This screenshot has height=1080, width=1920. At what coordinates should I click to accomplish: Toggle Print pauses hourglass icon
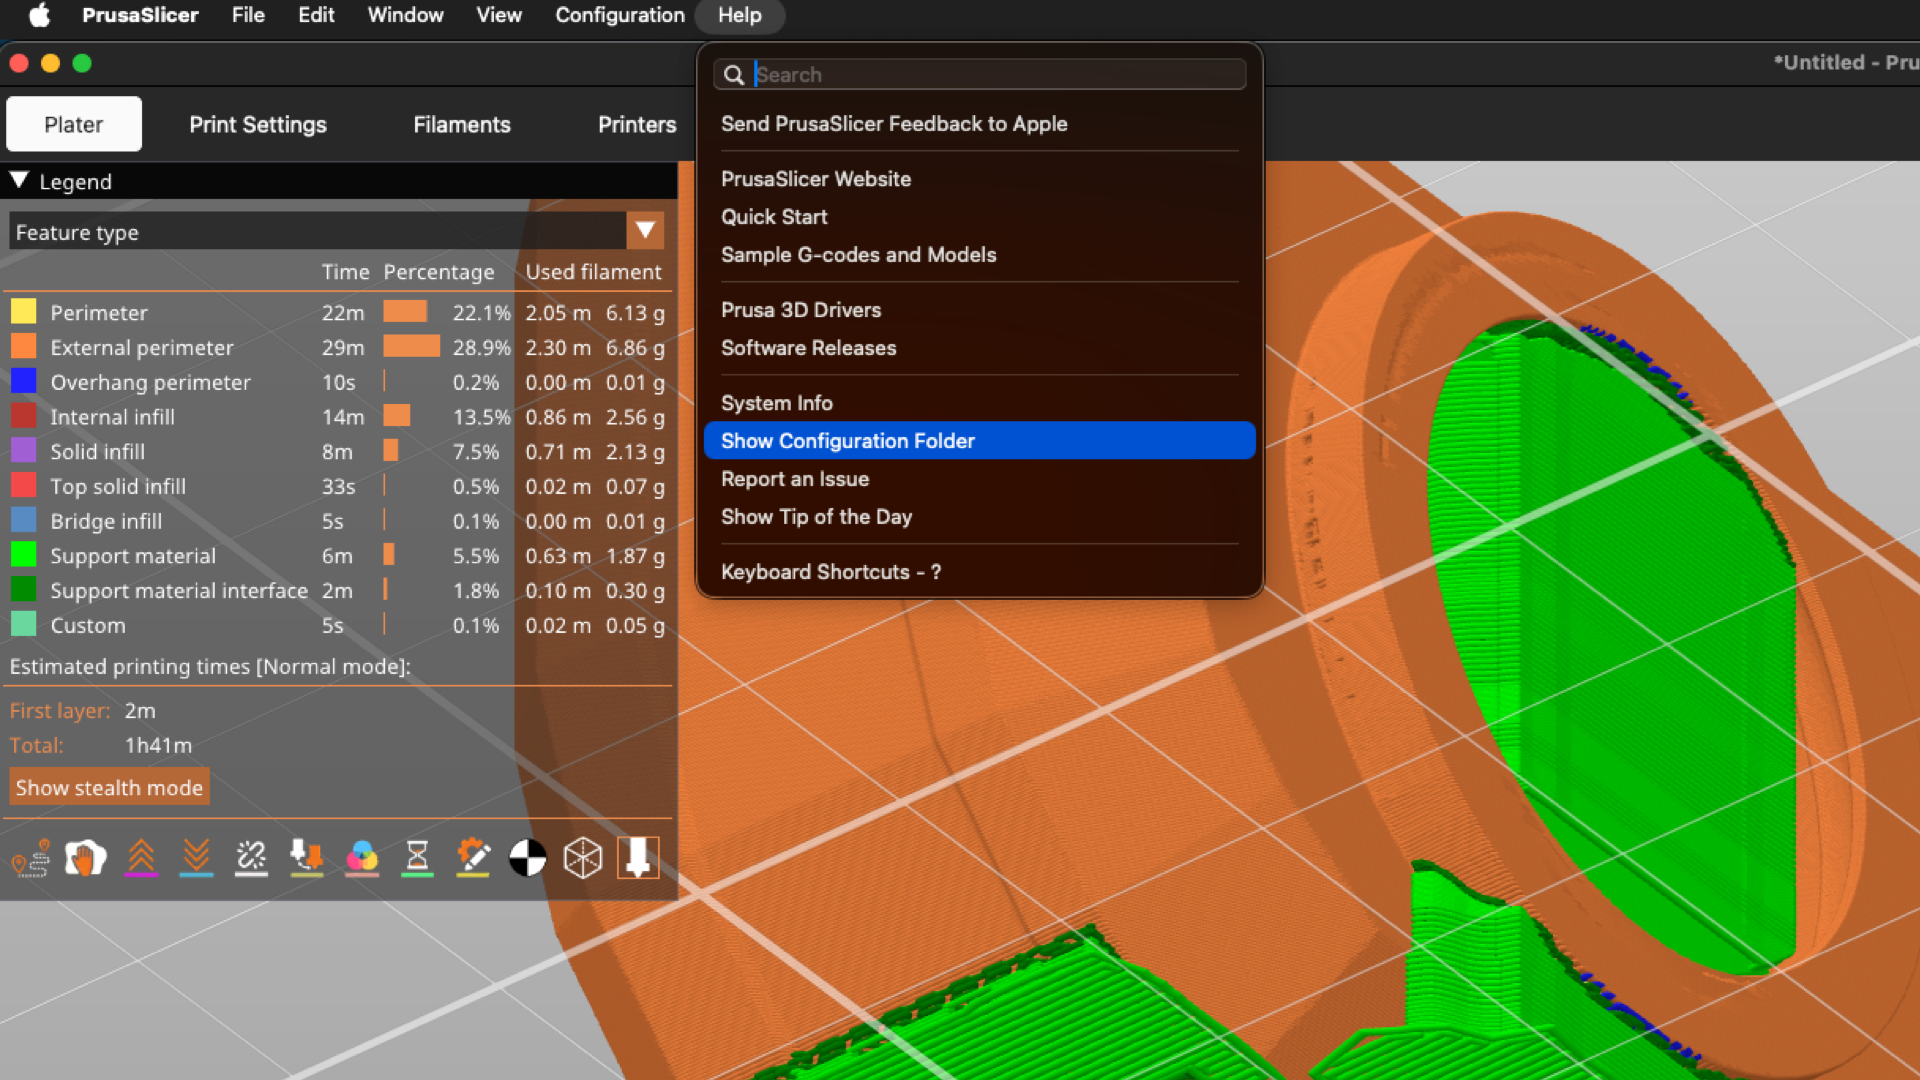coord(417,858)
